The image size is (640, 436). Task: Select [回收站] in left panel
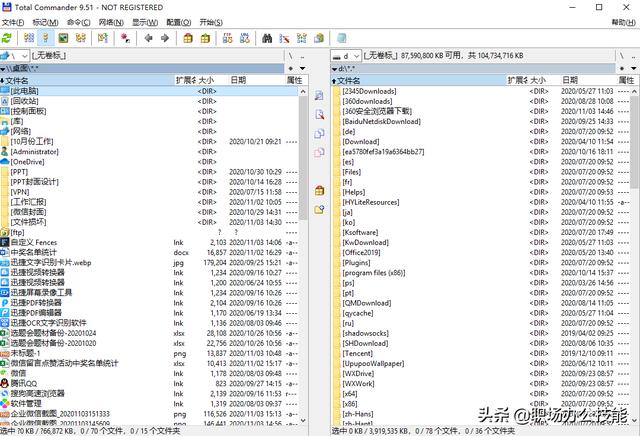pyautogui.click(x=149, y=101)
